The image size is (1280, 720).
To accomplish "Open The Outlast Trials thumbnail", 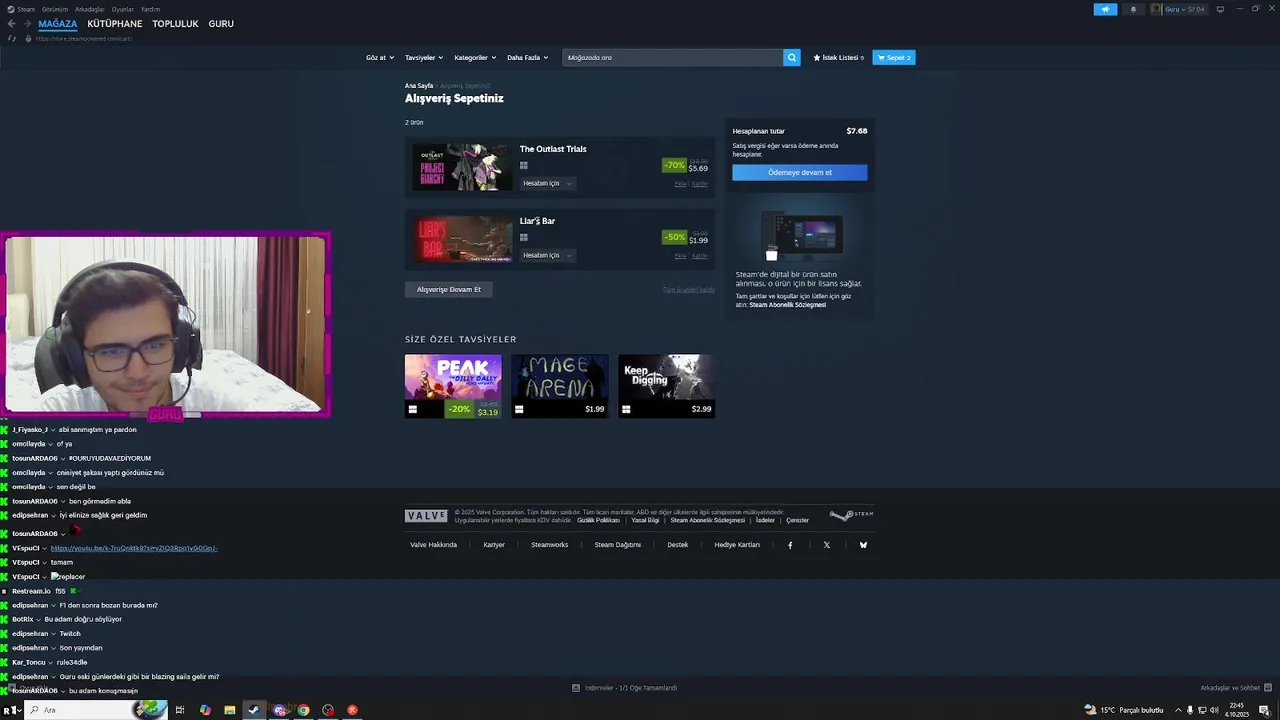I will 462,167.
